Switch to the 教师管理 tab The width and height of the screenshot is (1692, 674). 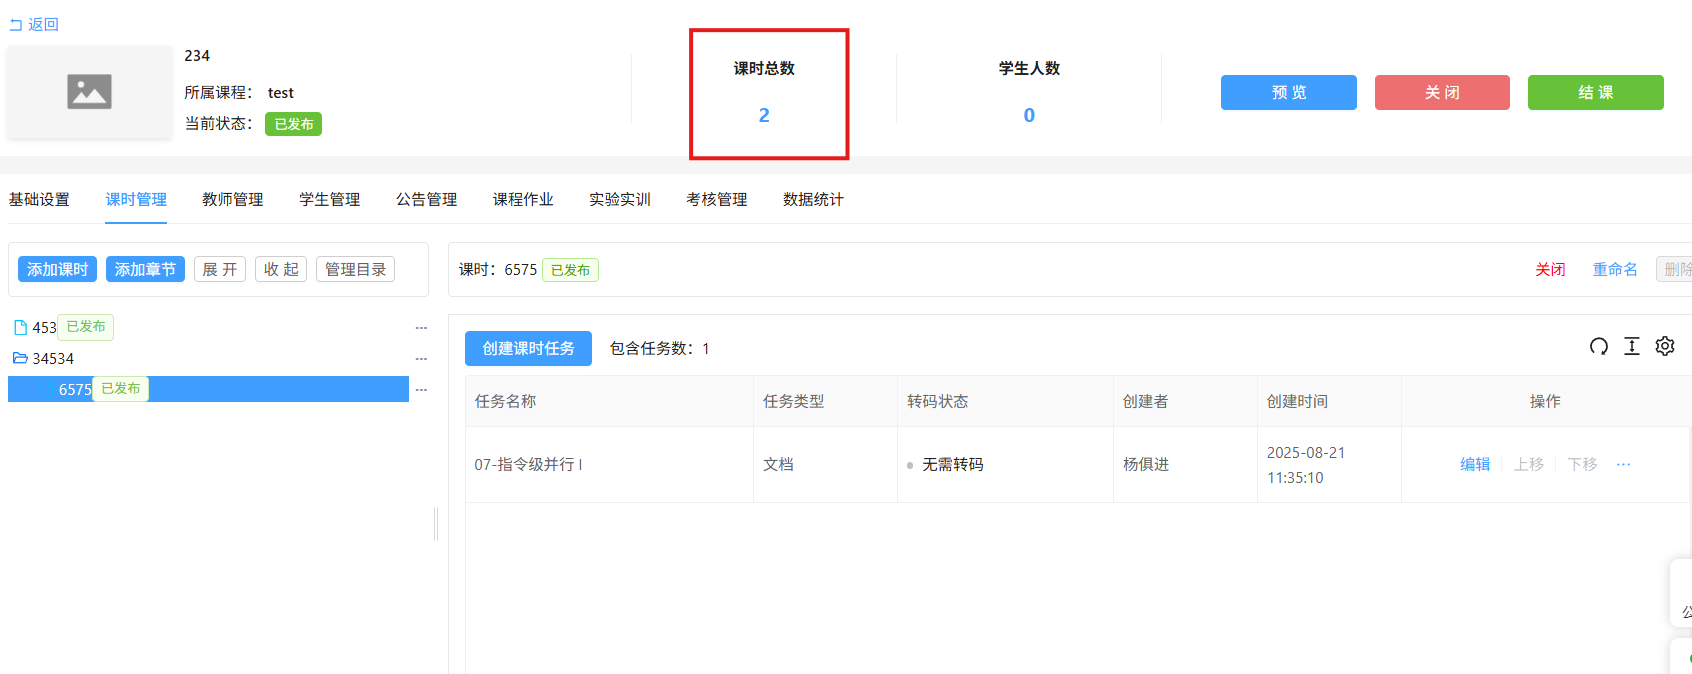point(232,199)
